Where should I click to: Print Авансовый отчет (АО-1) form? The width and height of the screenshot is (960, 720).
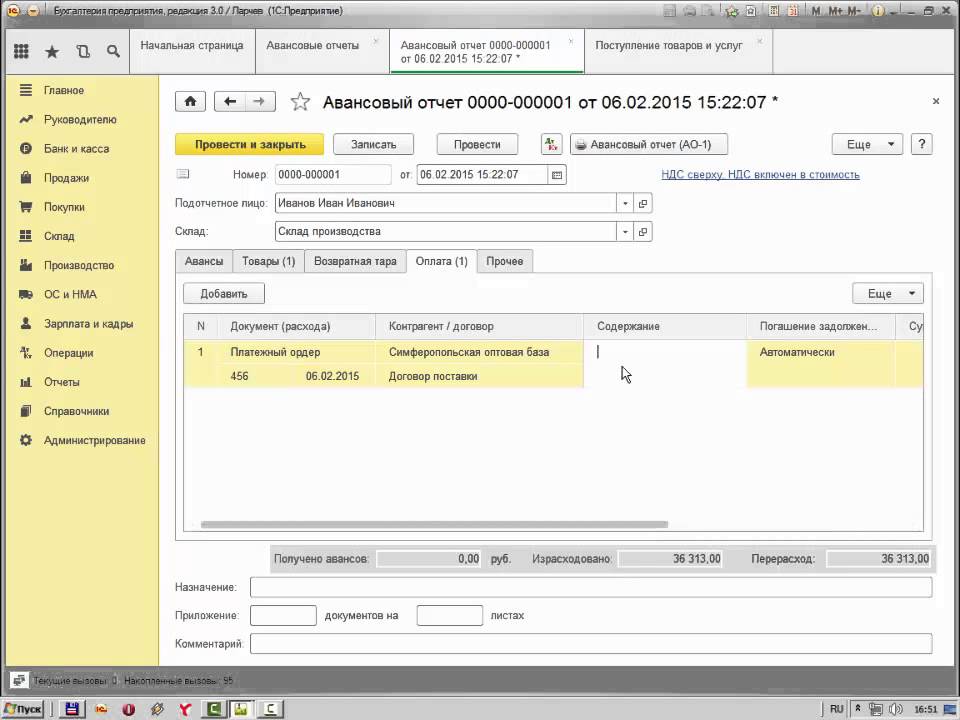pos(649,144)
